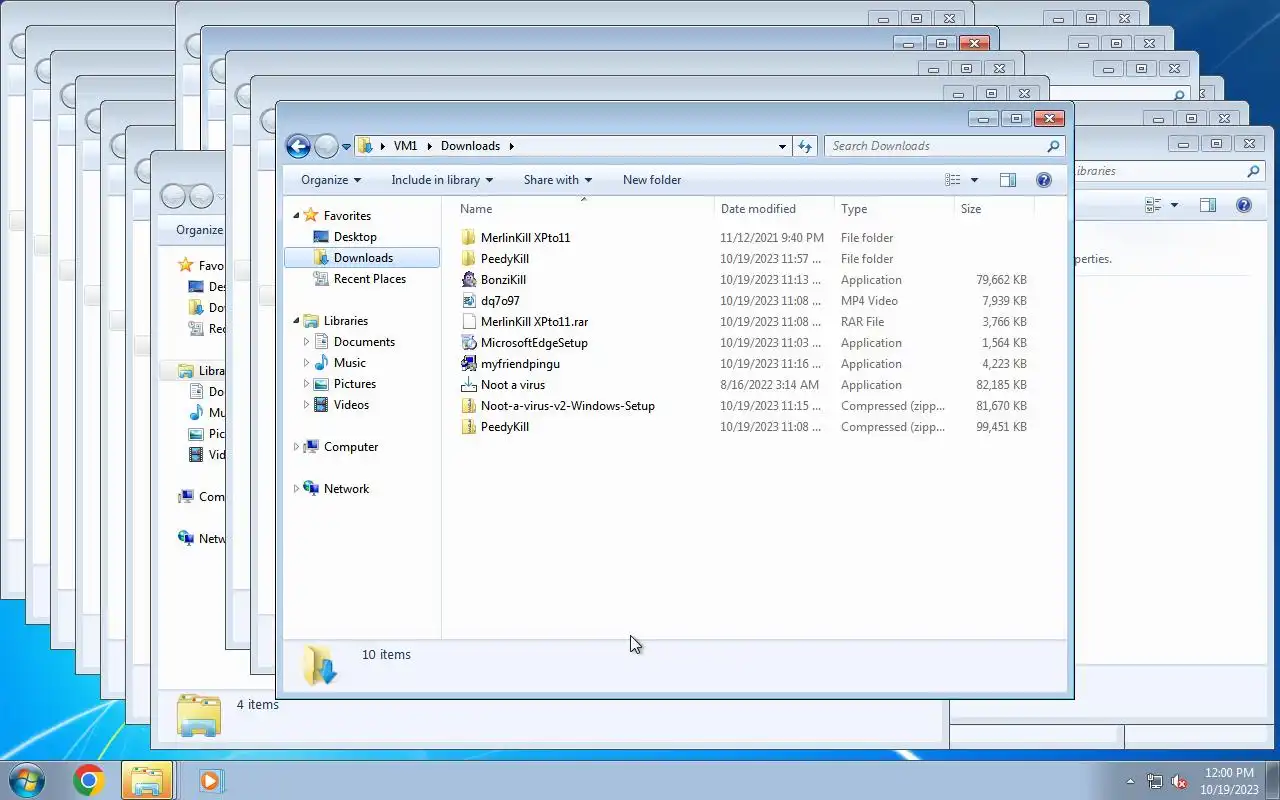Select the MerlinKill XPto11 folder icon
The image size is (1280, 800).
tap(469, 238)
